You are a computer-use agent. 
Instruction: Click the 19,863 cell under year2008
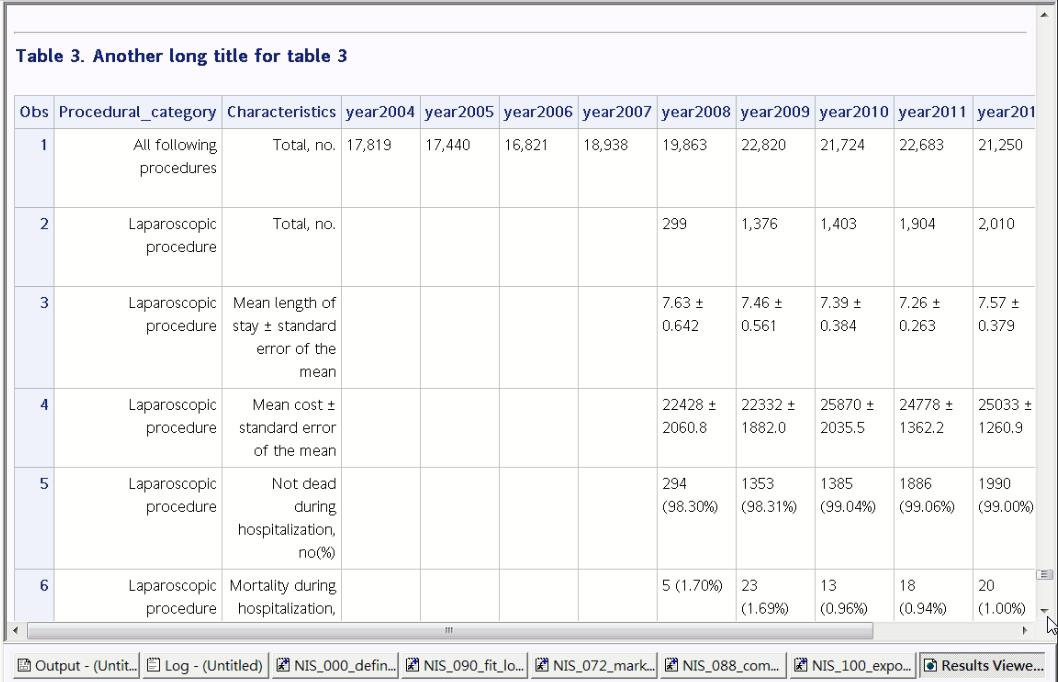(x=696, y=167)
